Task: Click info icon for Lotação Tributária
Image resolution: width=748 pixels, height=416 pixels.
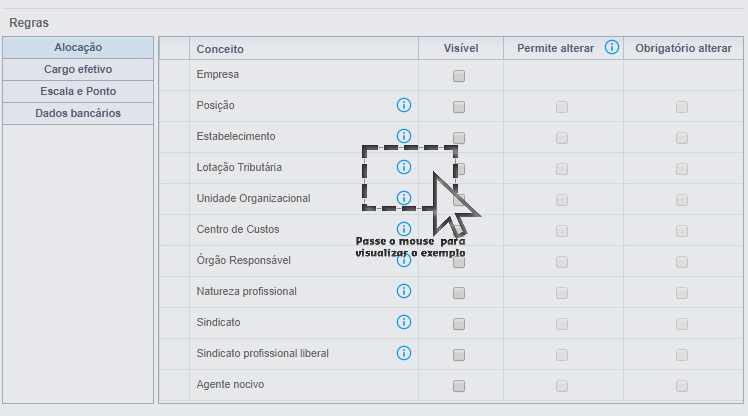Action: (x=404, y=167)
